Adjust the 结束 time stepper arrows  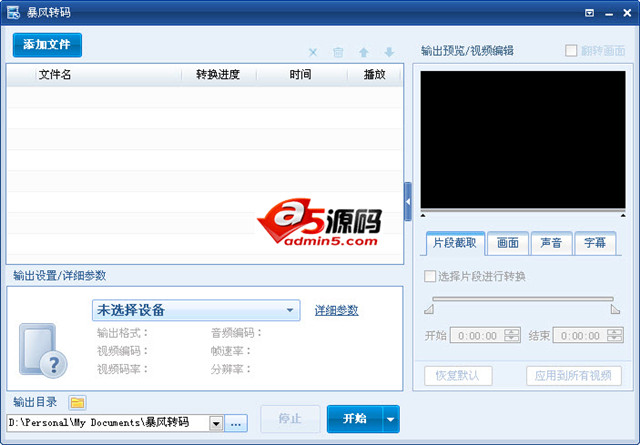coord(614,336)
